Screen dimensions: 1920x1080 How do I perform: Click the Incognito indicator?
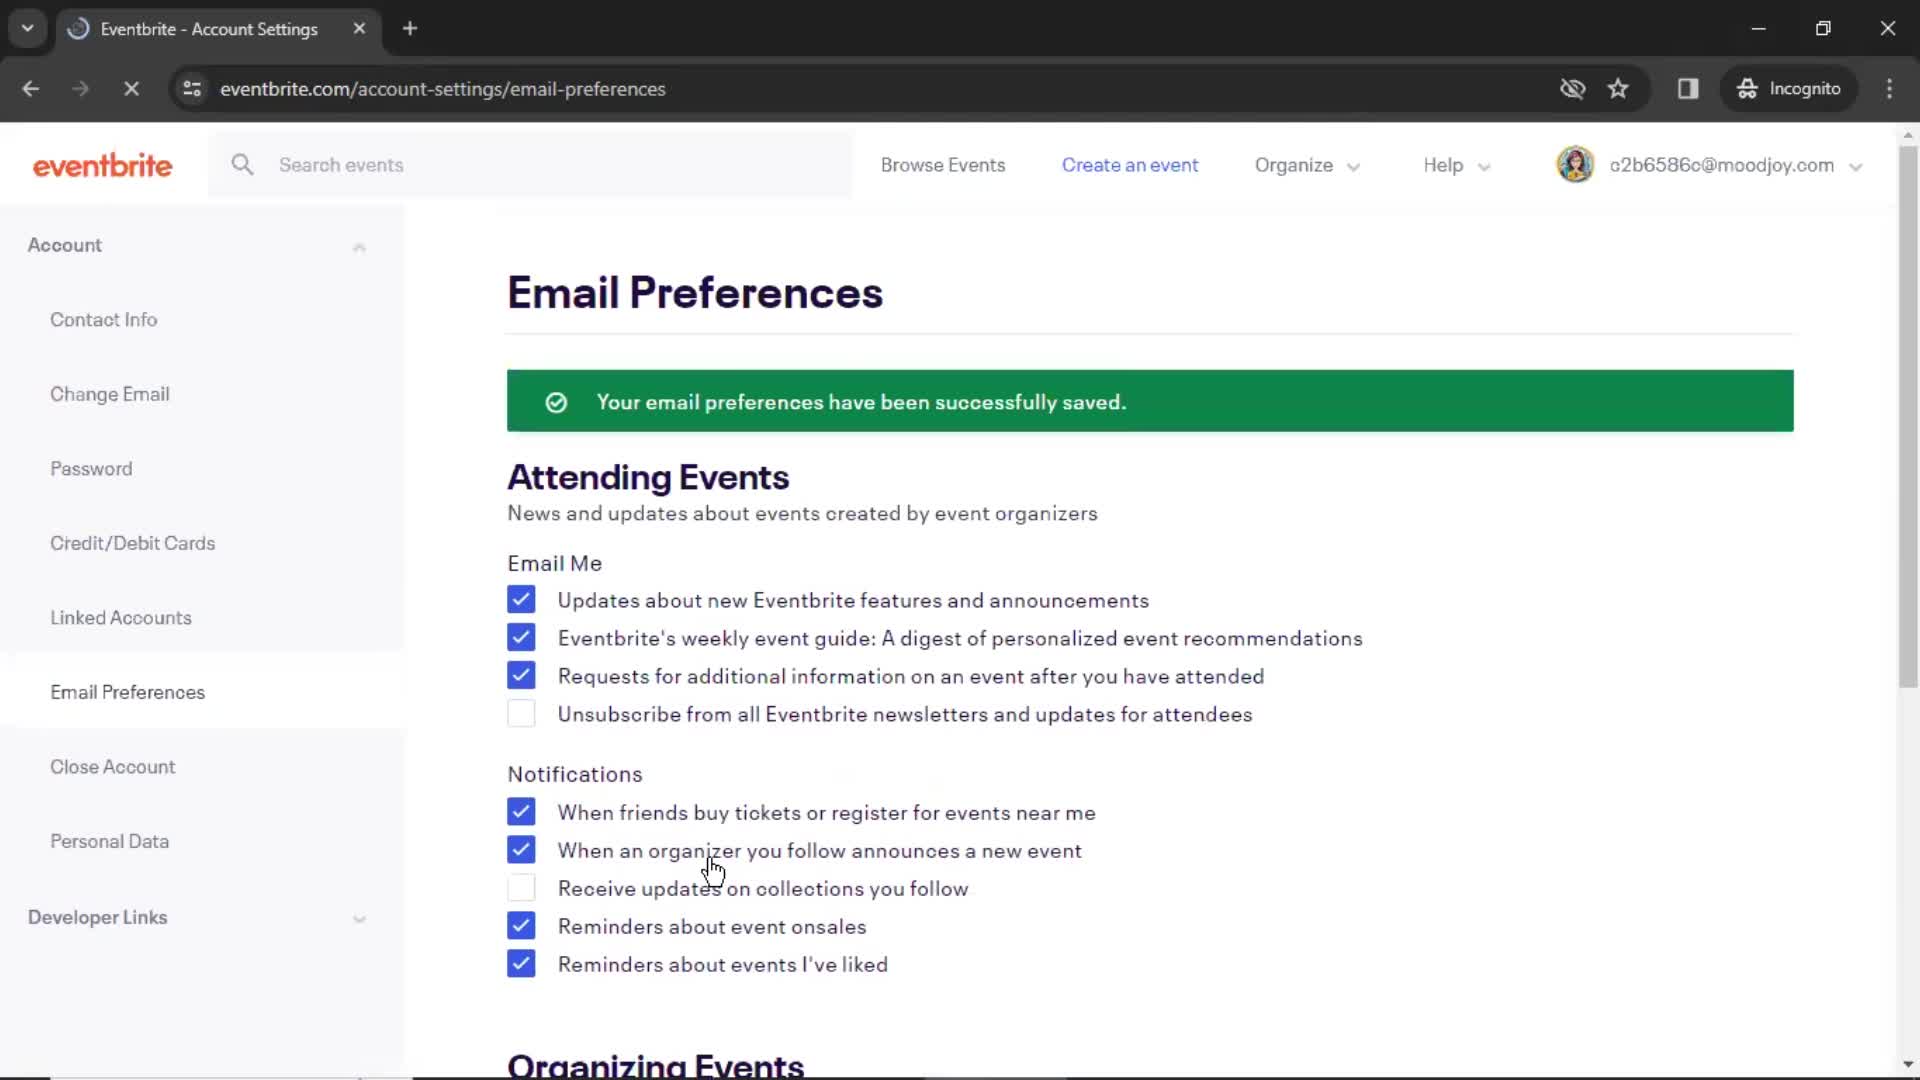[x=1788, y=89]
